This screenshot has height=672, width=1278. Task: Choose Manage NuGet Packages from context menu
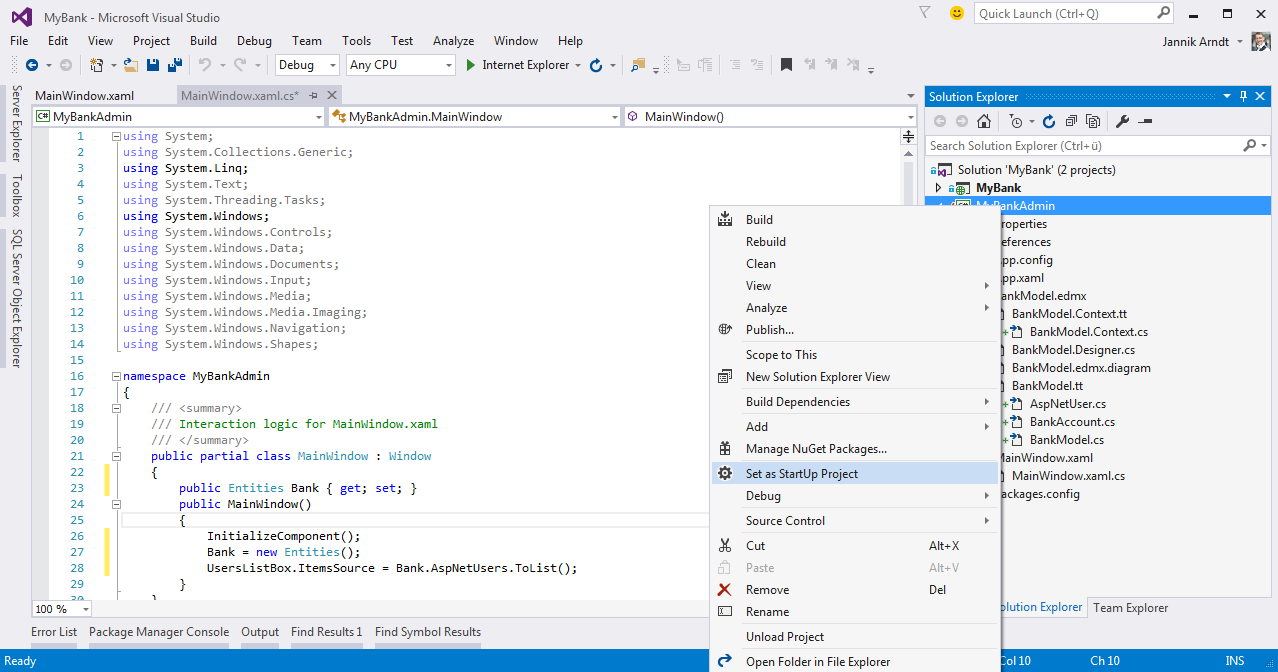point(855,449)
